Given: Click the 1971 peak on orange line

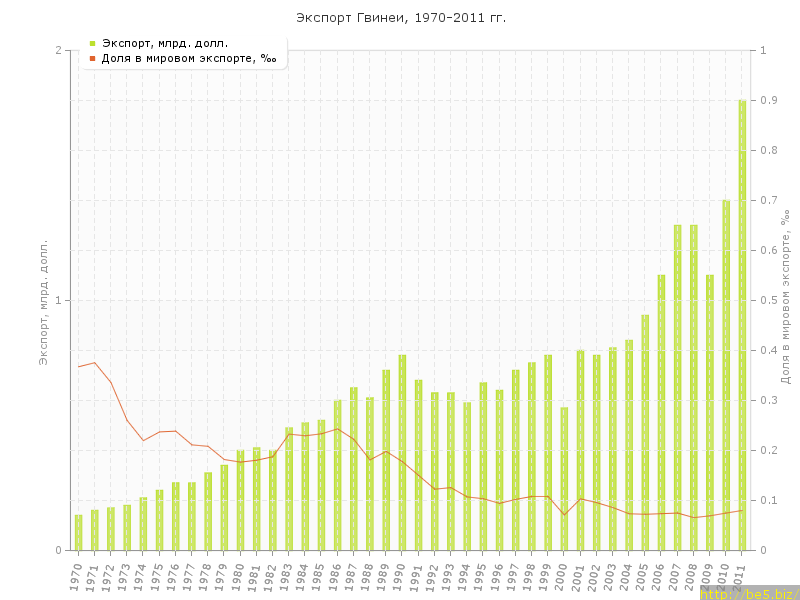Looking at the screenshot, I should [94, 362].
